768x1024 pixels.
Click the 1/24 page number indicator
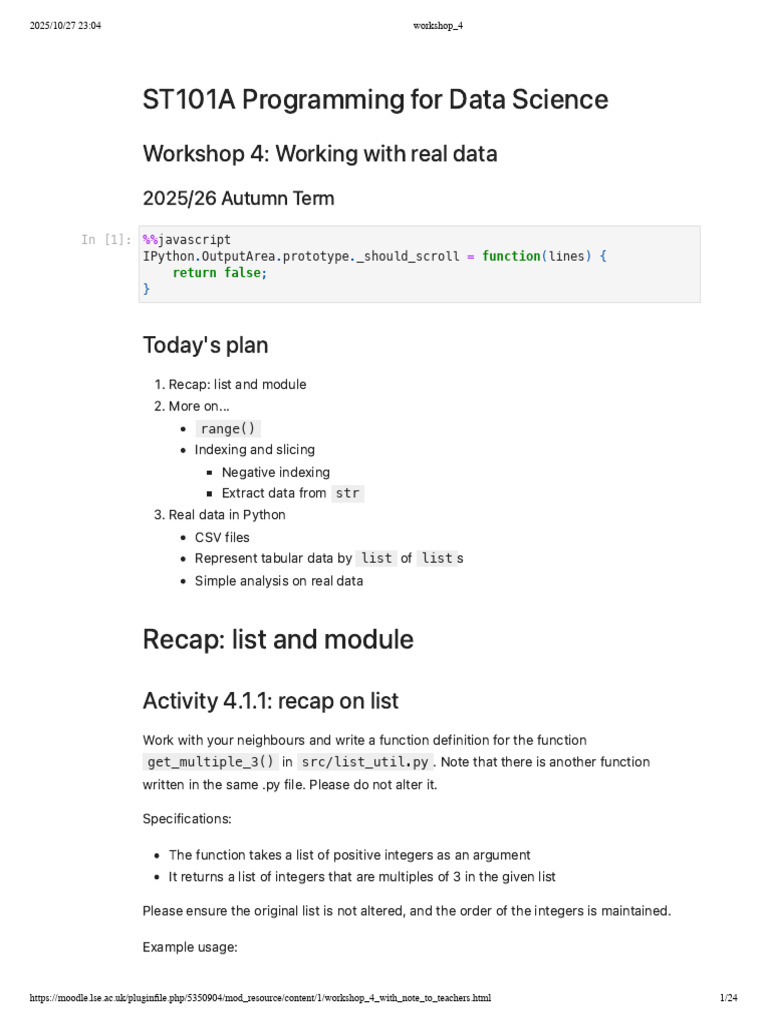(x=728, y=998)
